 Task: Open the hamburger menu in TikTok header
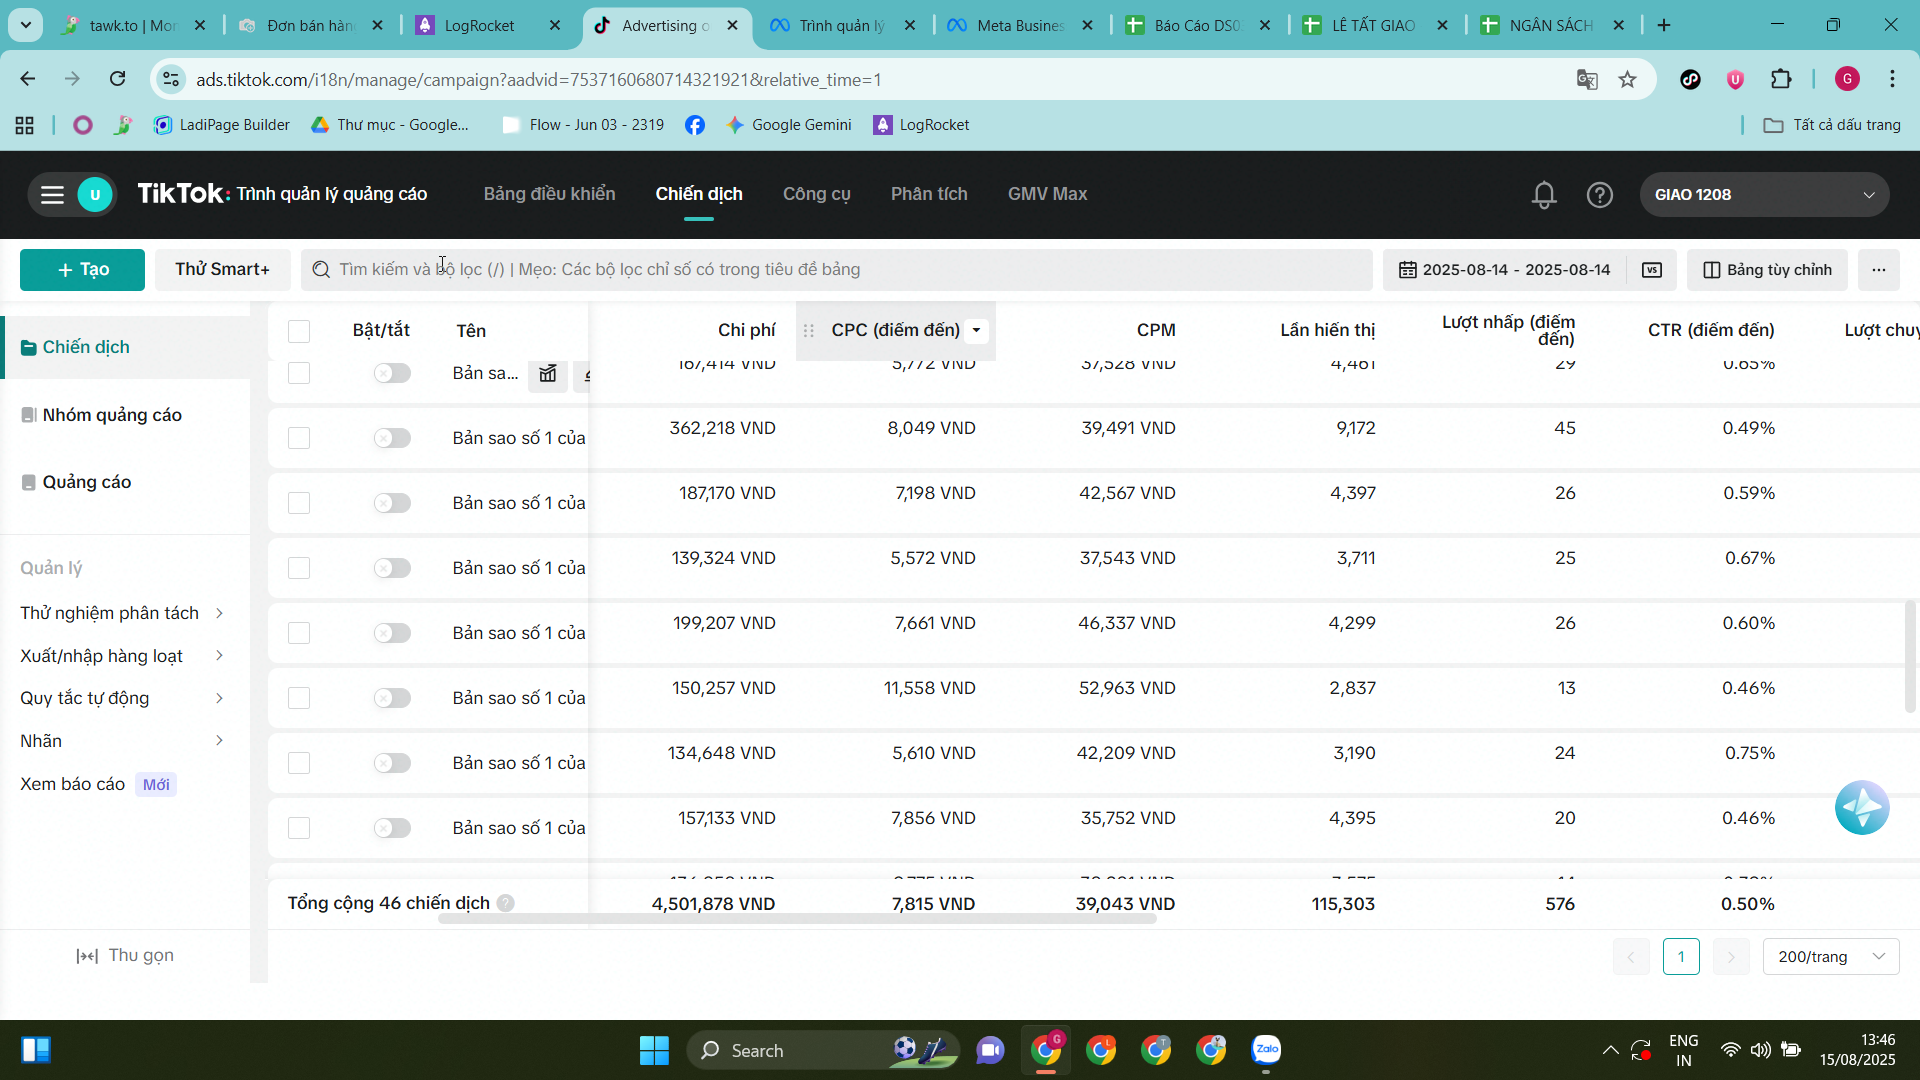pyautogui.click(x=52, y=195)
